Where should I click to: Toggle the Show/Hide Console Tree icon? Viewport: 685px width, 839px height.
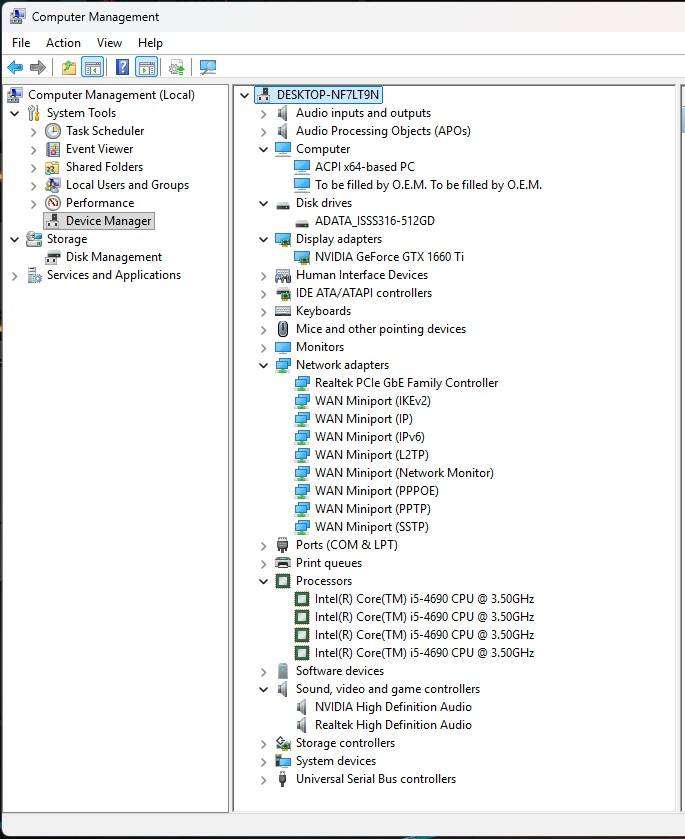click(x=93, y=67)
